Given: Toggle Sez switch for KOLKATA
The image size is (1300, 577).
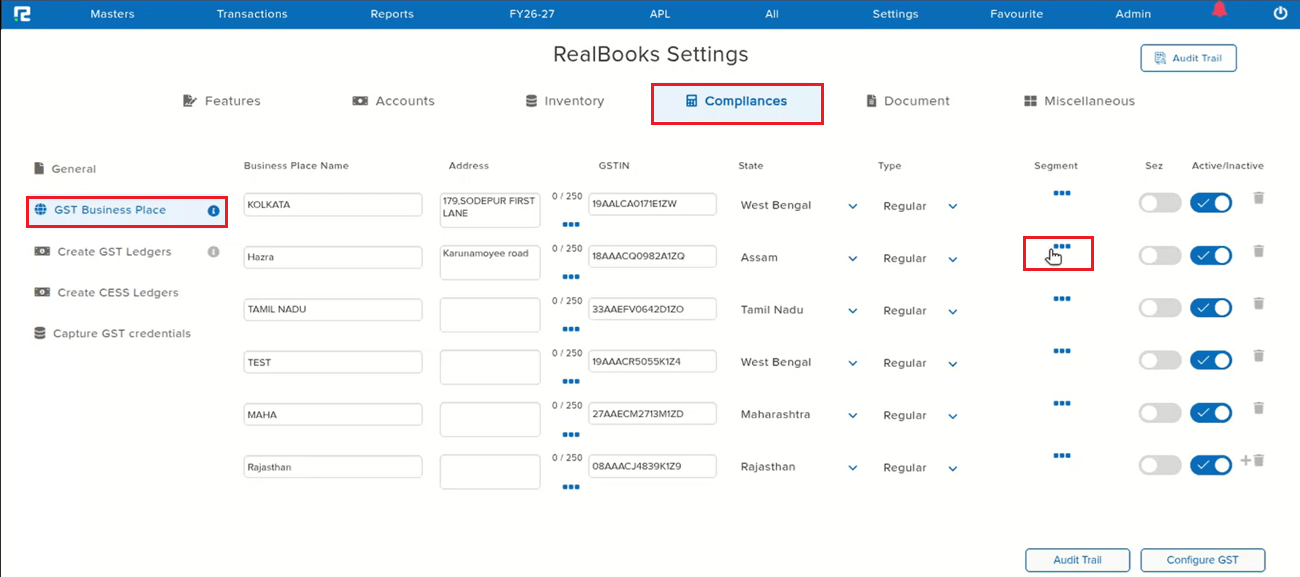Looking at the screenshot, I should point(1160,203).
